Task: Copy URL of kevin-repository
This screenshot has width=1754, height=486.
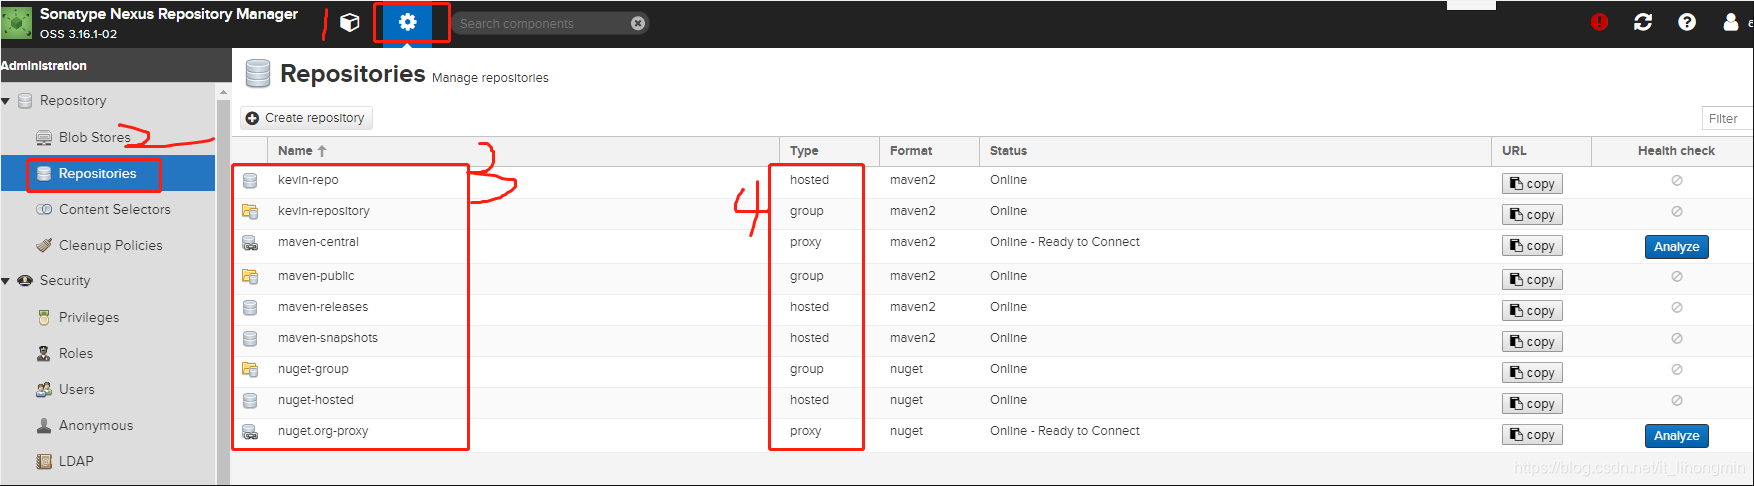Action: point(1532,215)
